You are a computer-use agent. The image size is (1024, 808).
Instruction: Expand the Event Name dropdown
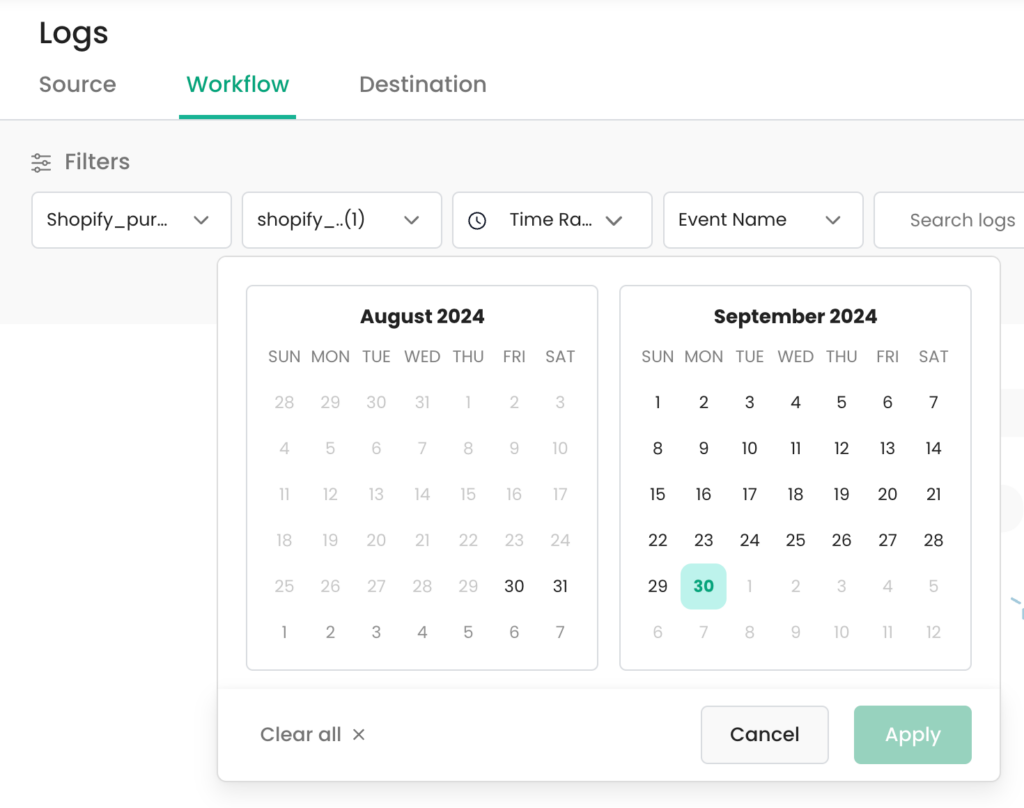(x=763, y=220)
